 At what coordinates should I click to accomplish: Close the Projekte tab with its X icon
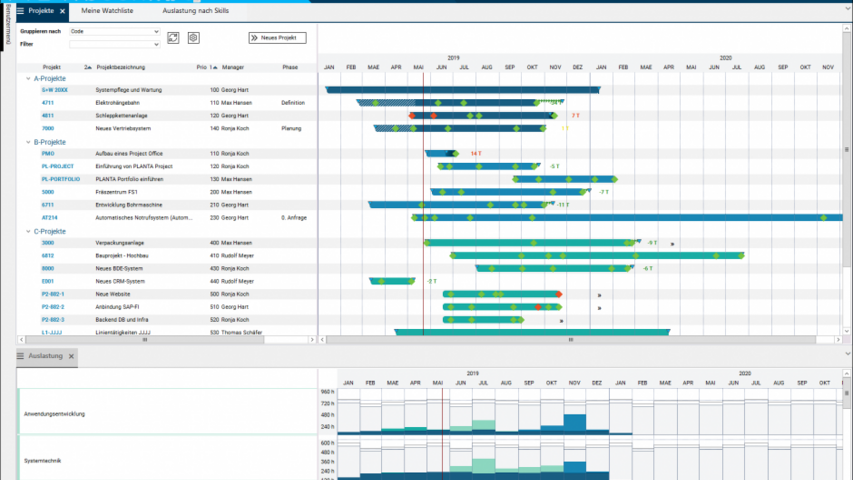(x=62, y=11)
